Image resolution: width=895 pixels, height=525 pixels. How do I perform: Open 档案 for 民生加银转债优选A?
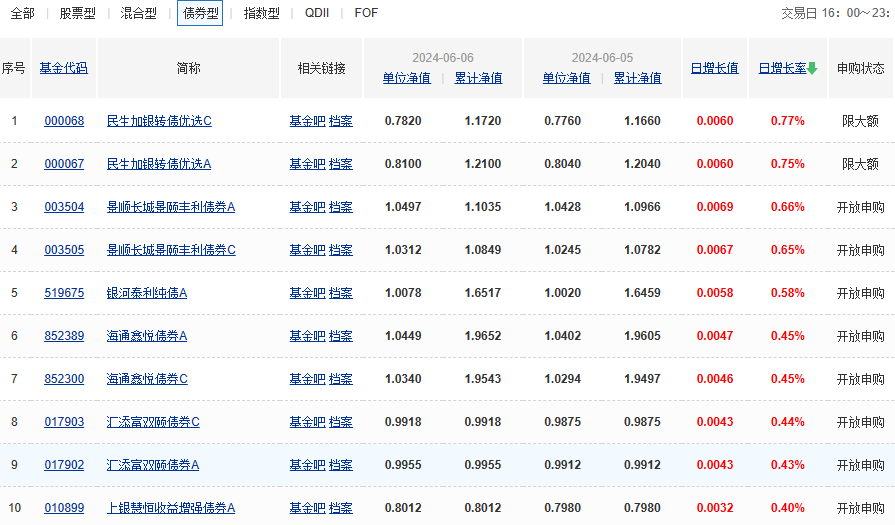click(341, 164)
